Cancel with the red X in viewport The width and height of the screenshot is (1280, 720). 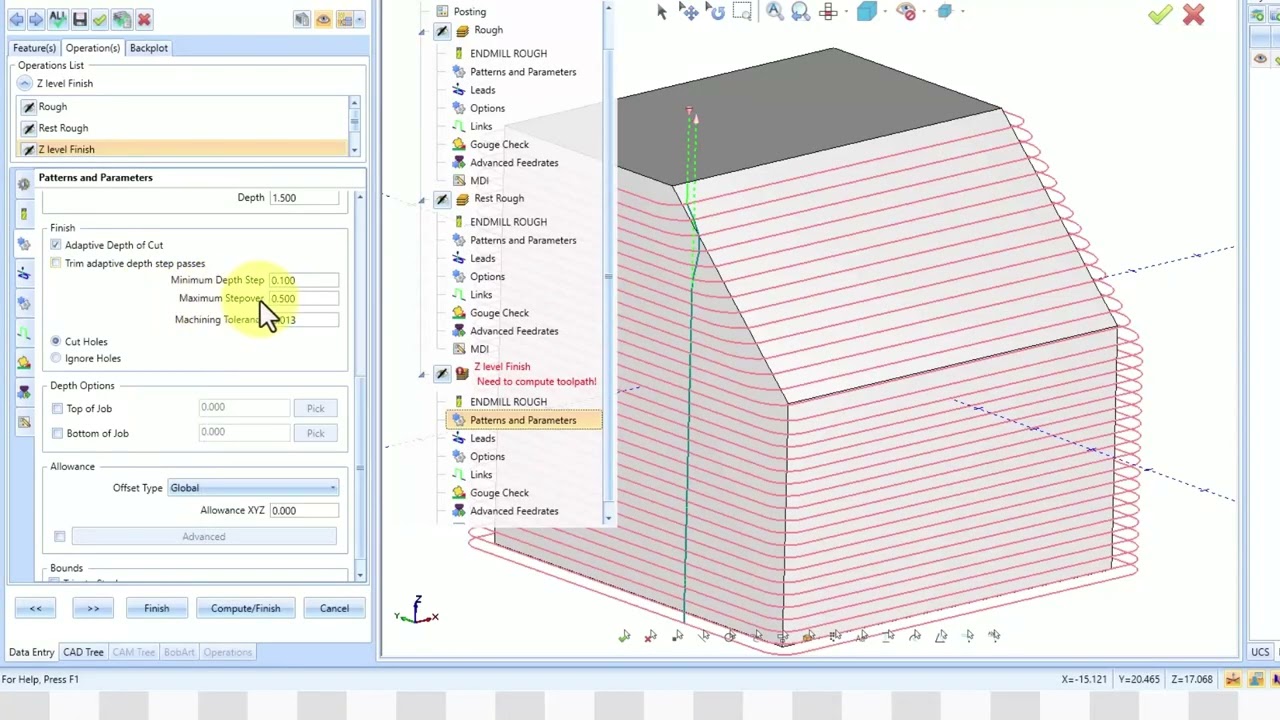tap(1193, 14)
